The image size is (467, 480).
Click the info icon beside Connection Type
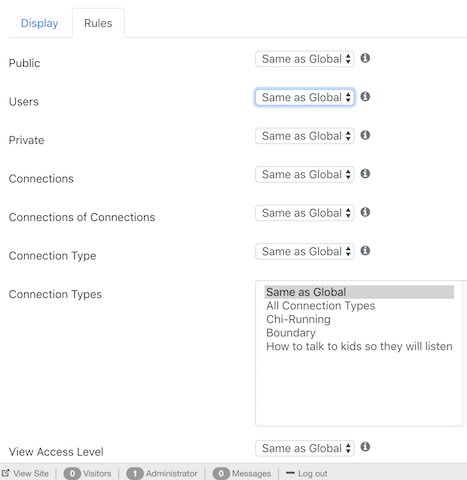365,251
